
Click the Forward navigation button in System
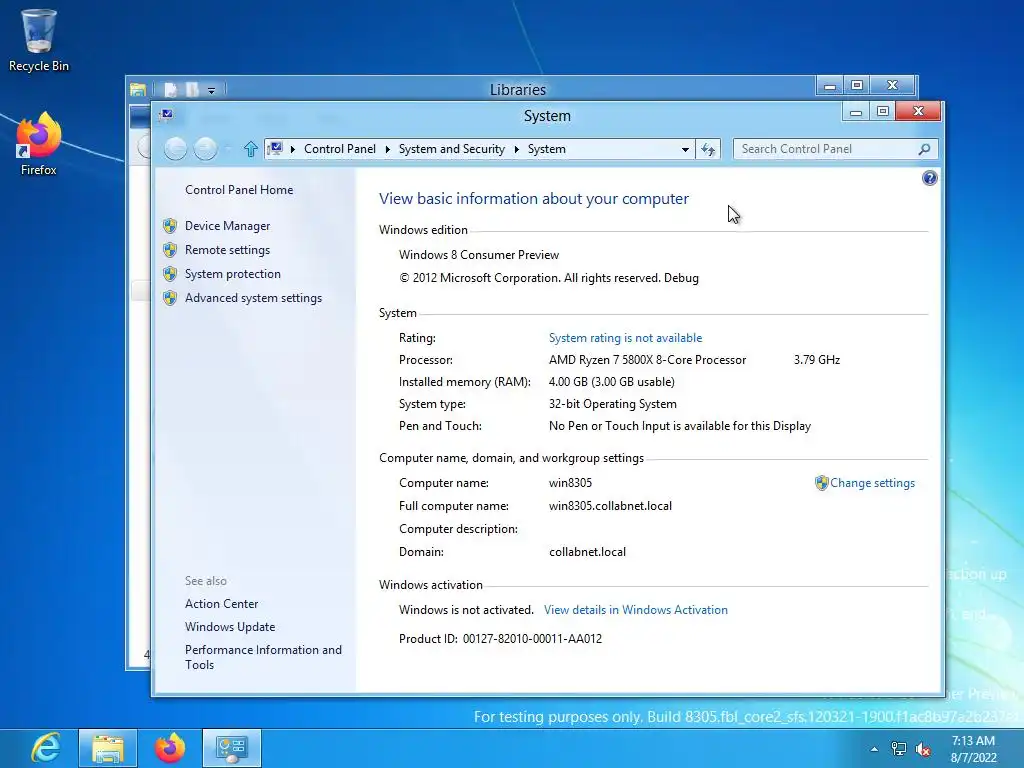pyautogui.click(x=205, y=149)
